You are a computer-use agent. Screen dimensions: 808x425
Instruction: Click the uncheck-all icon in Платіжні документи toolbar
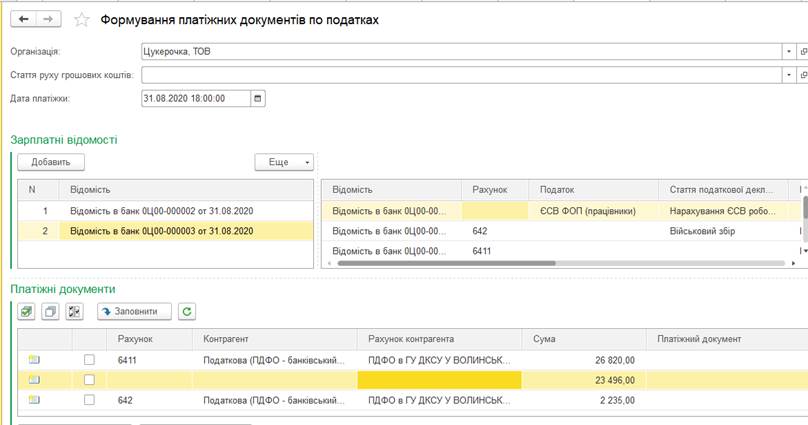coord(50,311)
